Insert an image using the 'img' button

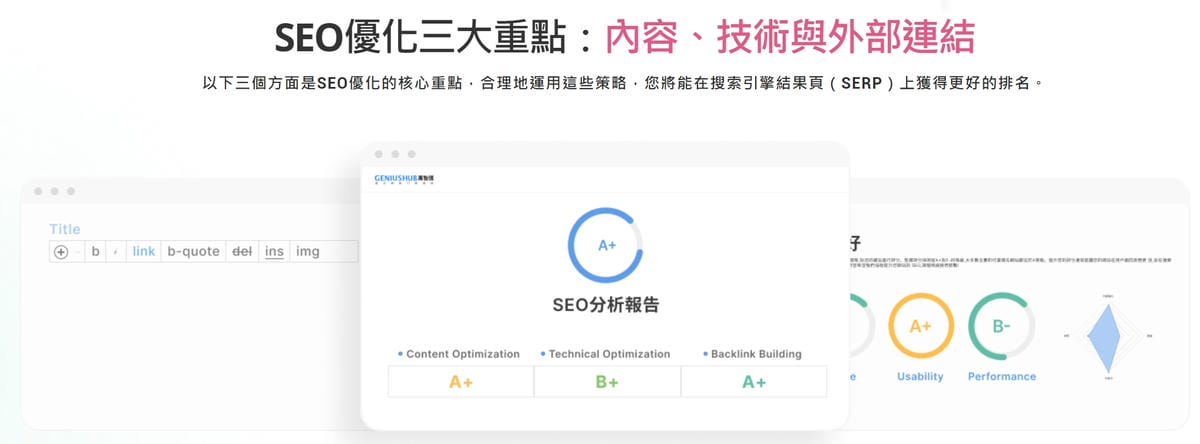(308, 252)
